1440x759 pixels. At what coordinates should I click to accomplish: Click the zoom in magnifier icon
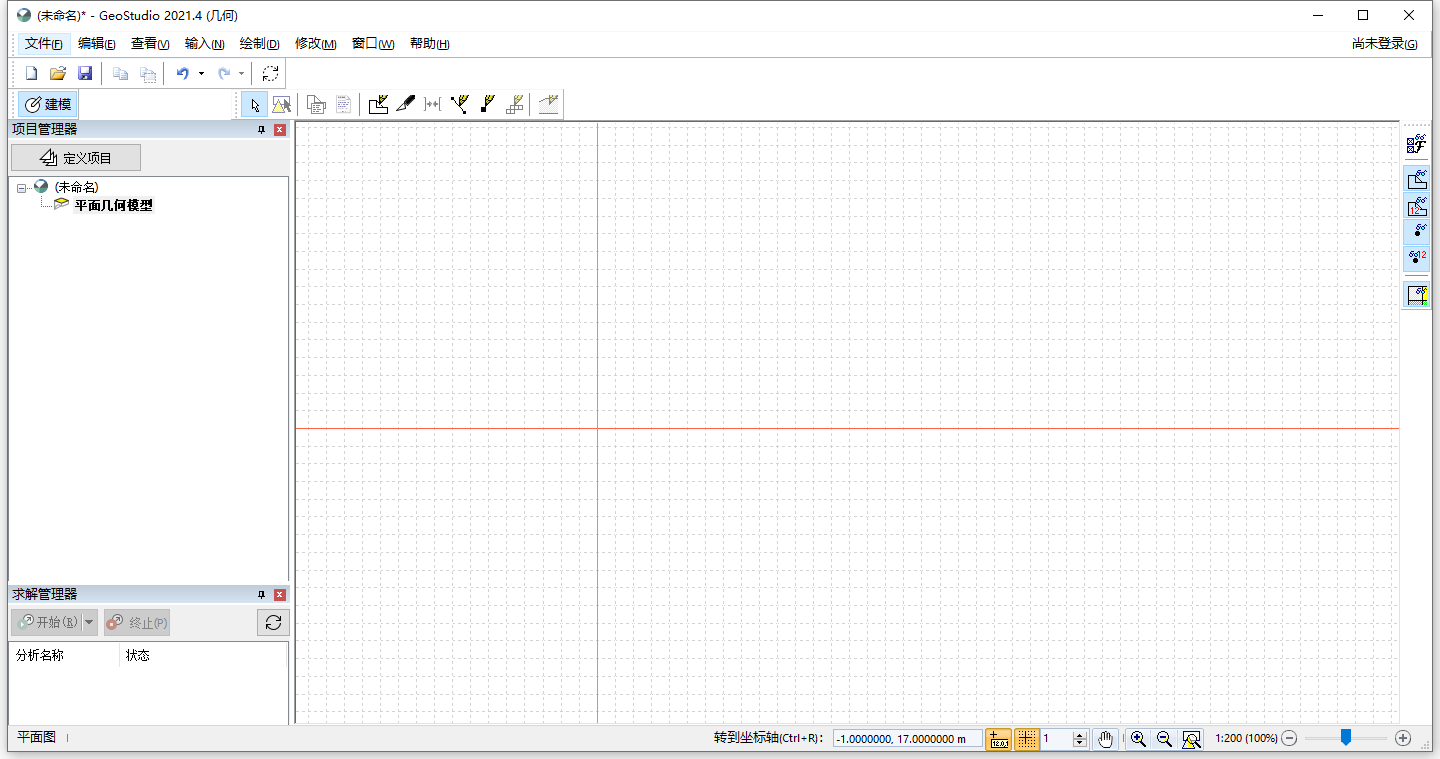pyautogui.click(x=1138, y=739)
